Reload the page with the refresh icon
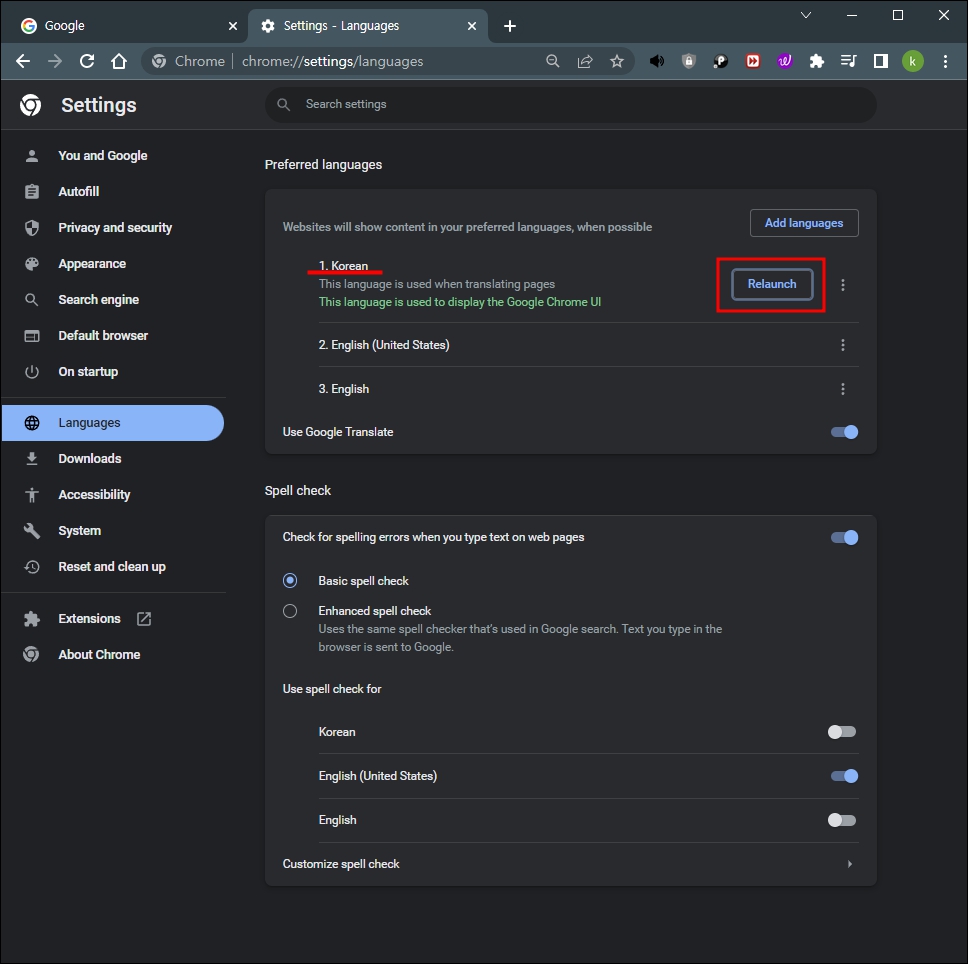The height and width of the screenshot is (964, 968). (87, 61)
